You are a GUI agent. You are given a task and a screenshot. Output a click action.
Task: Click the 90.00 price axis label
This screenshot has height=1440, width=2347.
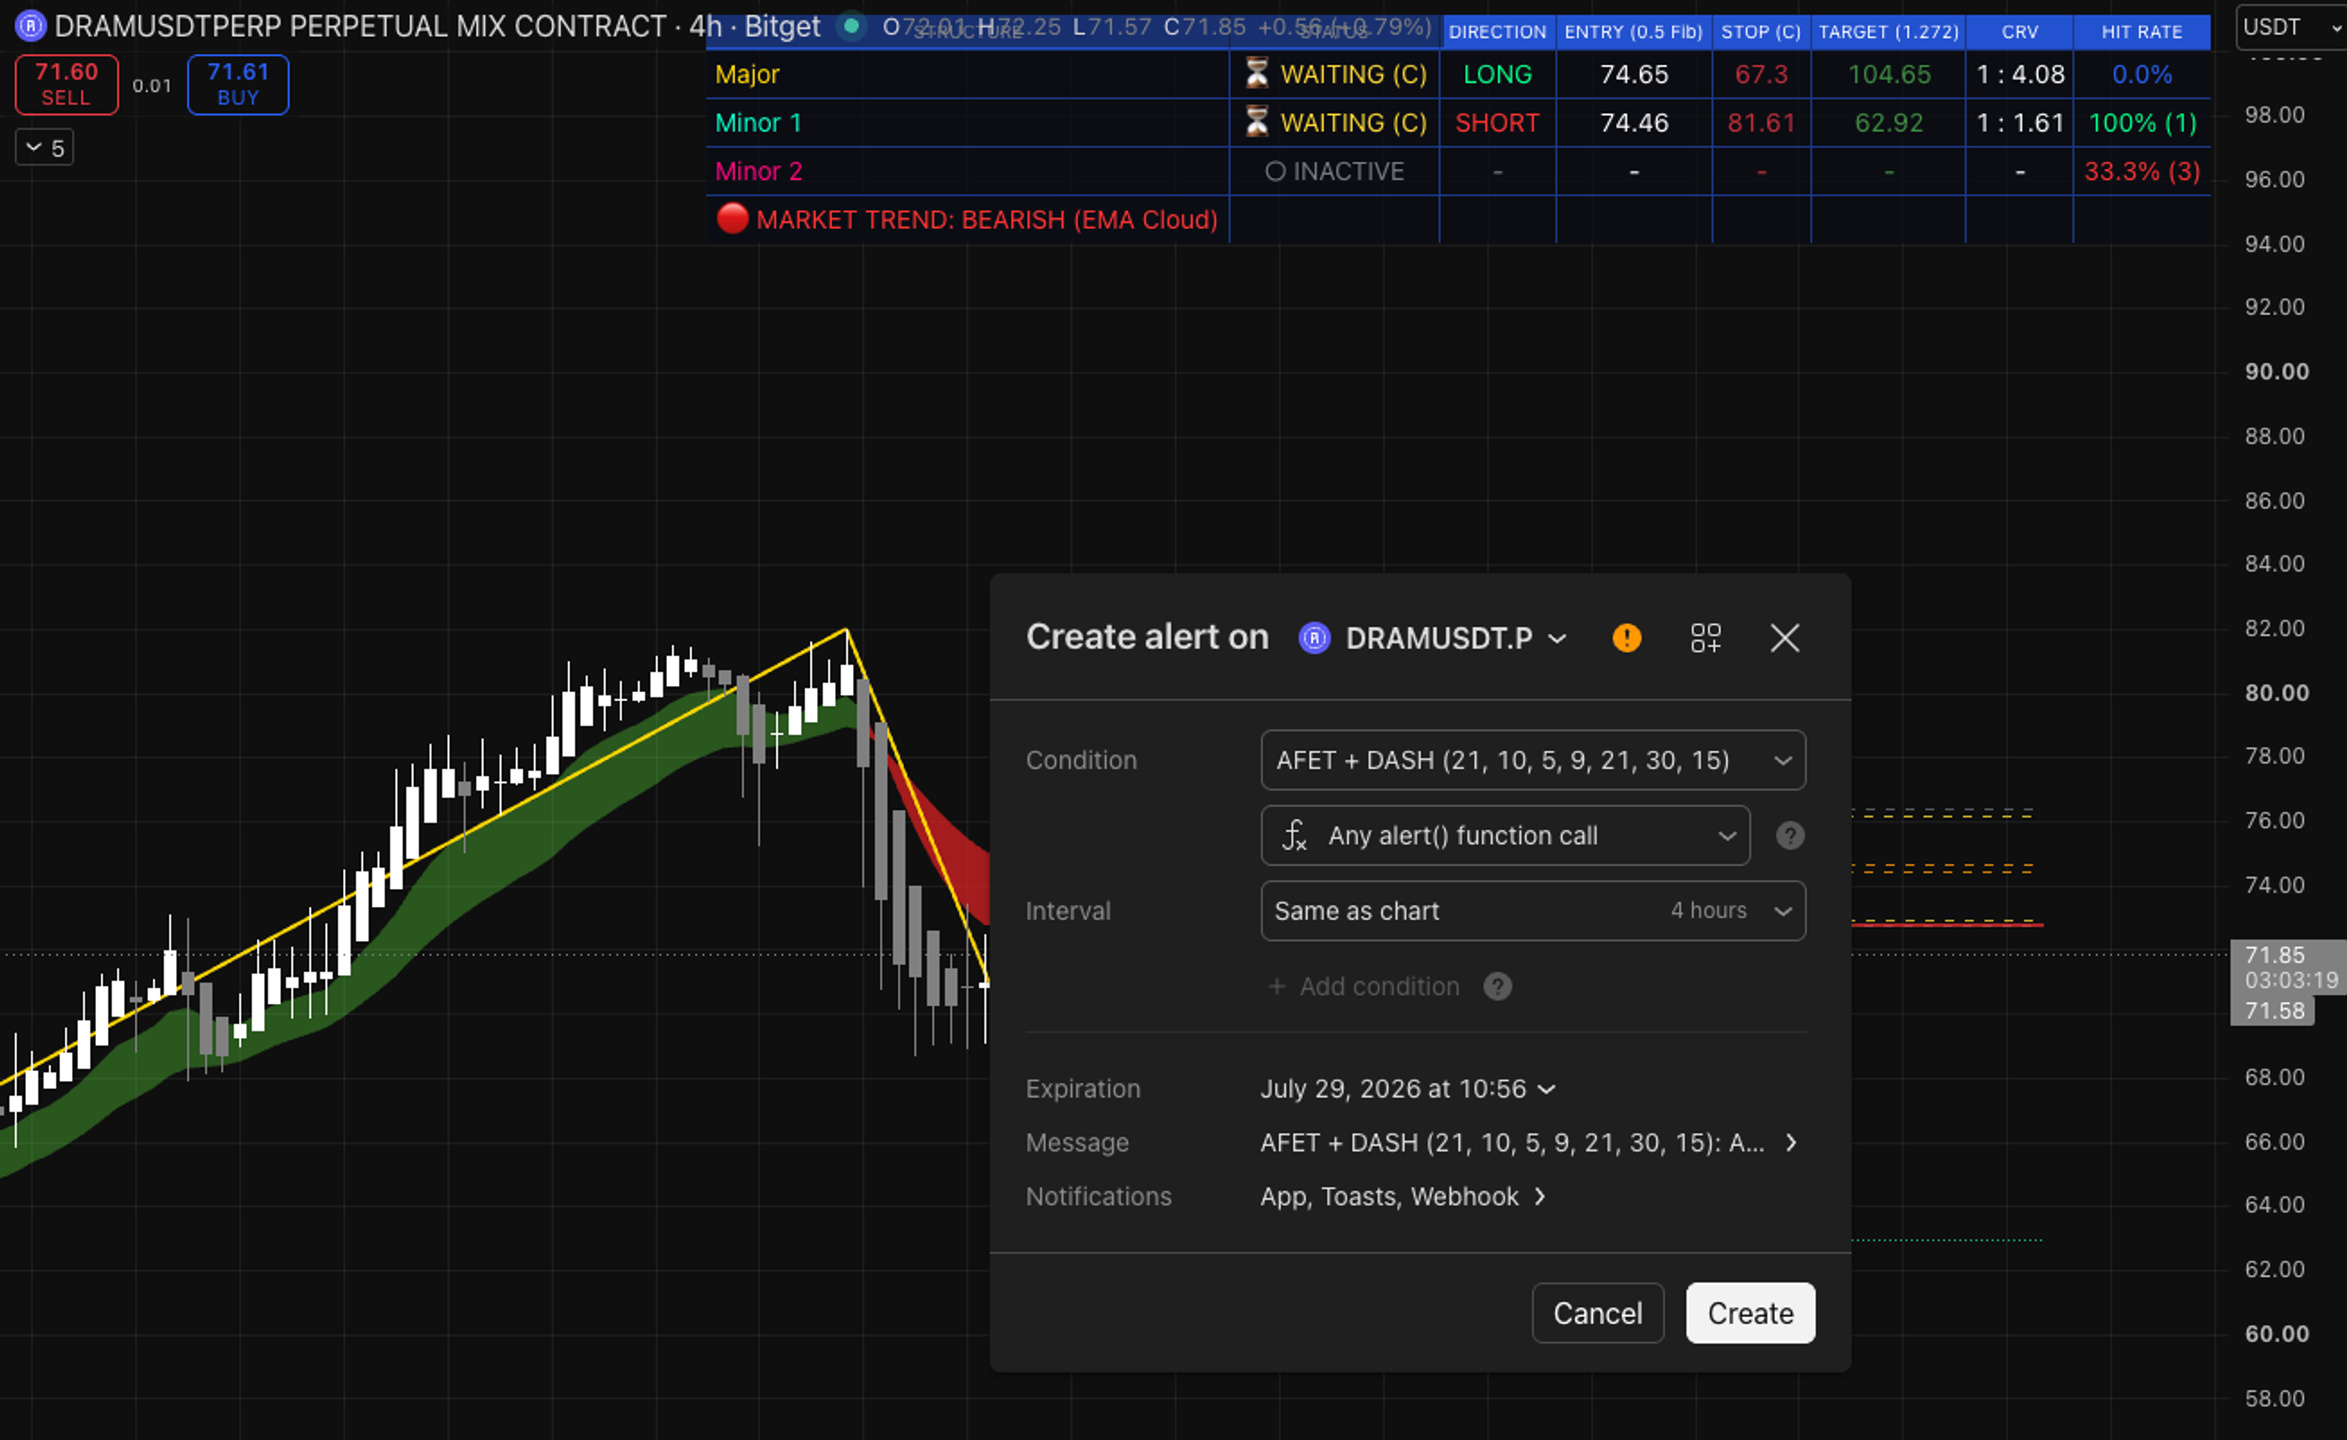coord(2277,372)
